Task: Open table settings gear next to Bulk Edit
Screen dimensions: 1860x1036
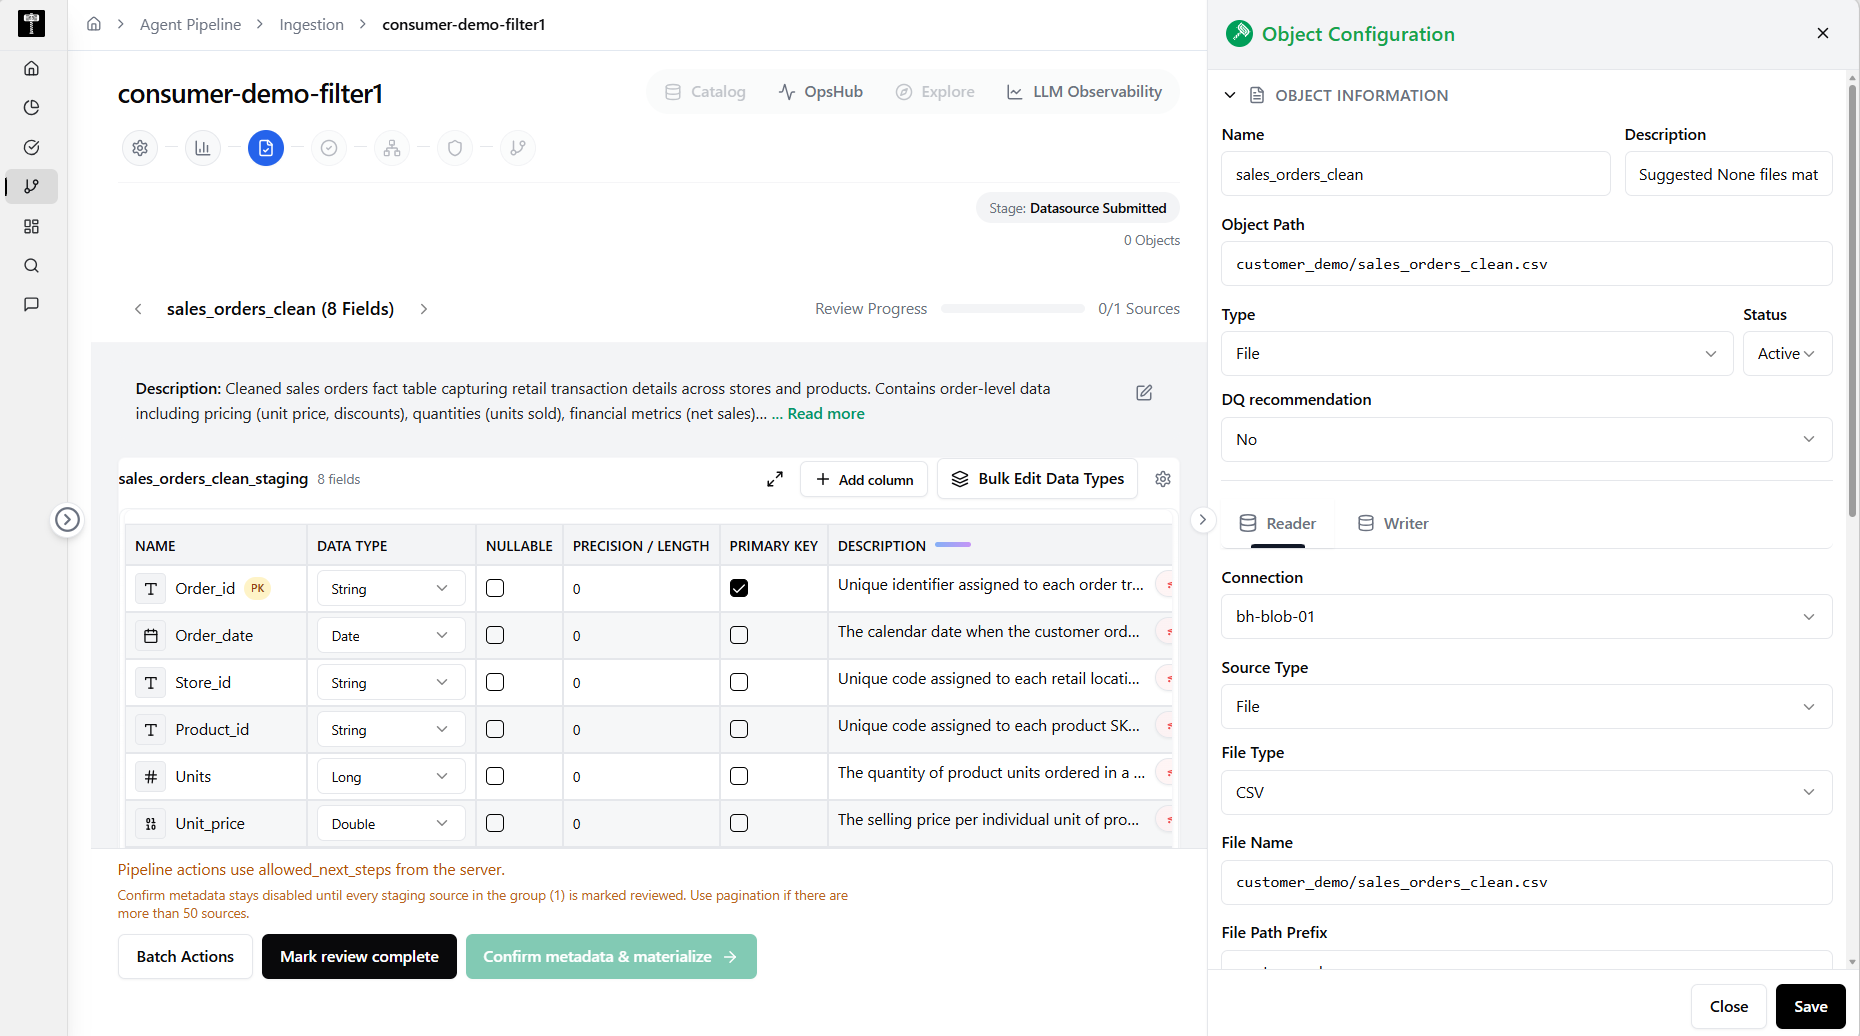Action: tap(1163, 479)
